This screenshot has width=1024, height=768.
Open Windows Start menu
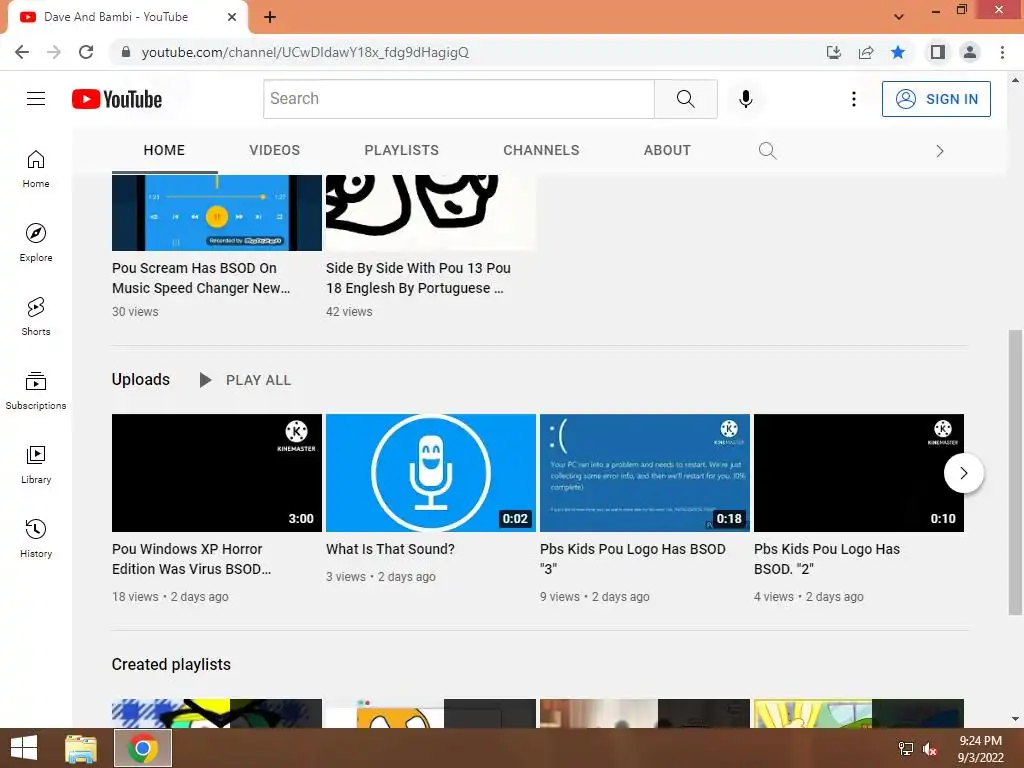point(24,748)
